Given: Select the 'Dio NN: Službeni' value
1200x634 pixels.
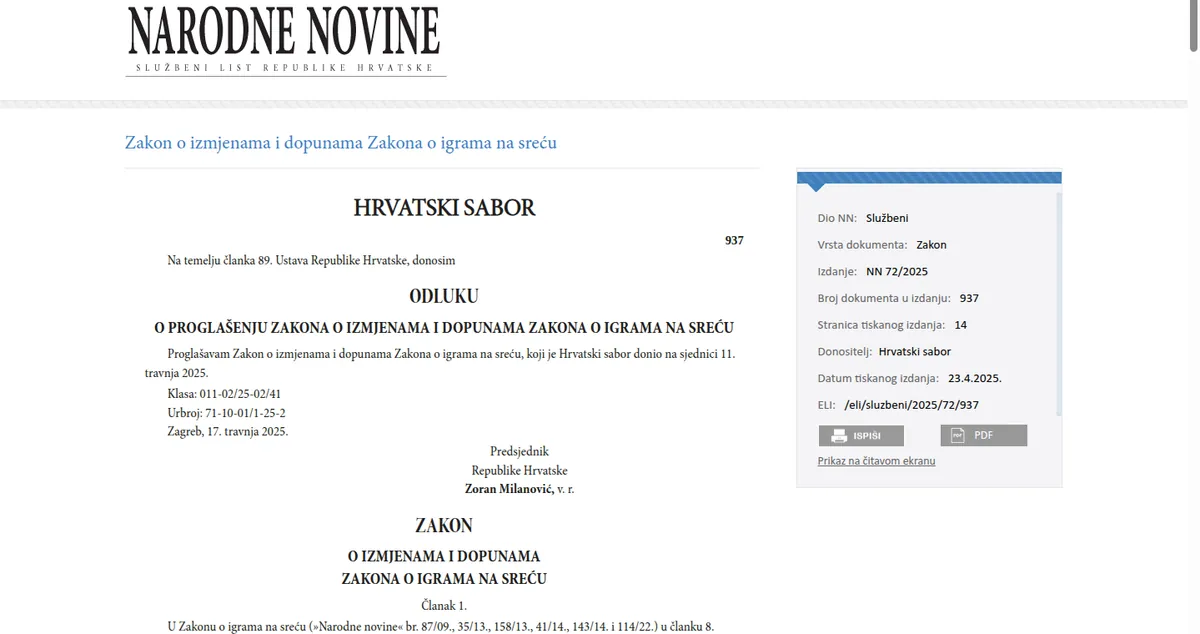Looking at the screenshot, I should click(x=887, y=218).
